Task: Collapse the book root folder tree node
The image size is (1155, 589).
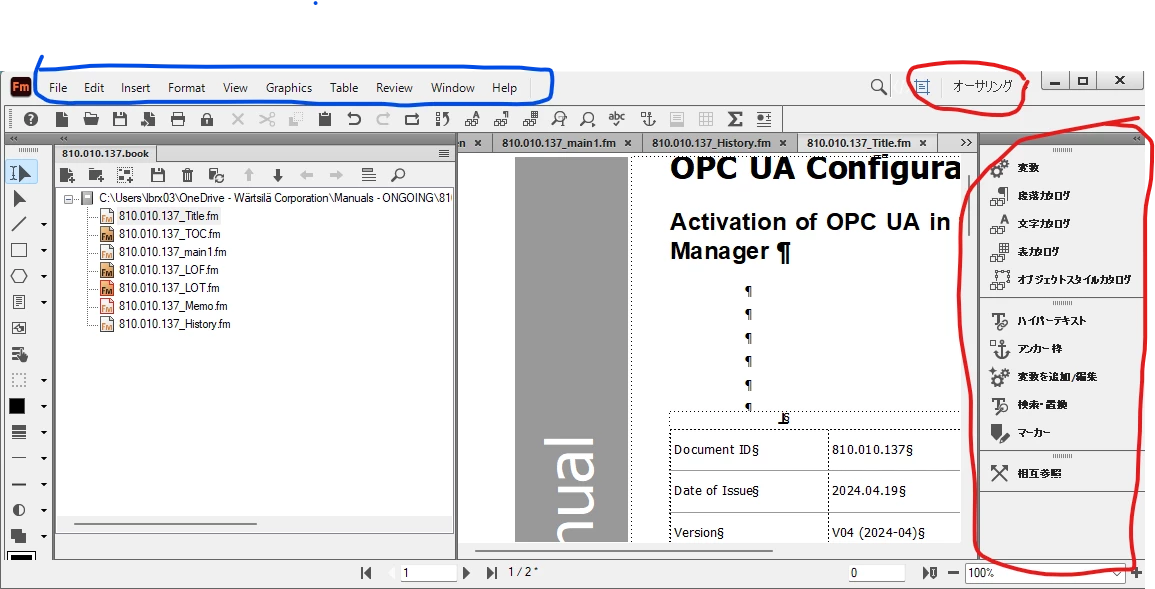Action: (69, 198)
